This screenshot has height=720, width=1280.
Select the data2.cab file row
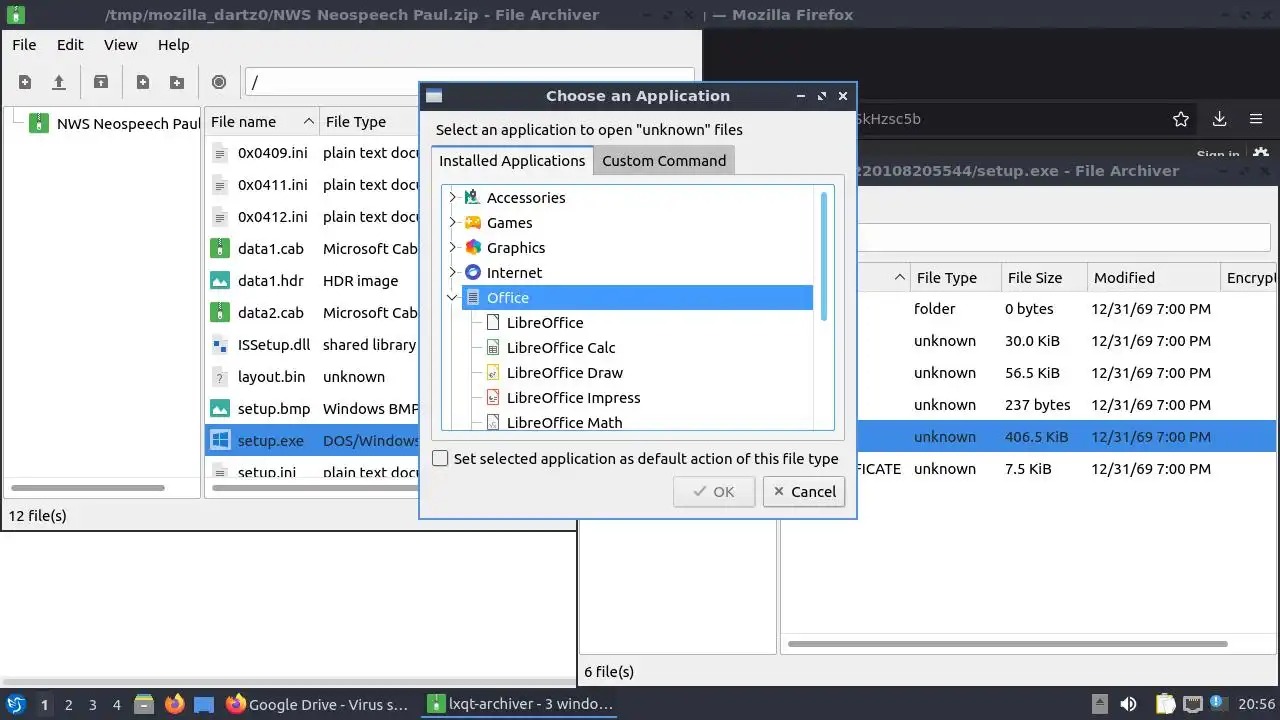[312, 312]
